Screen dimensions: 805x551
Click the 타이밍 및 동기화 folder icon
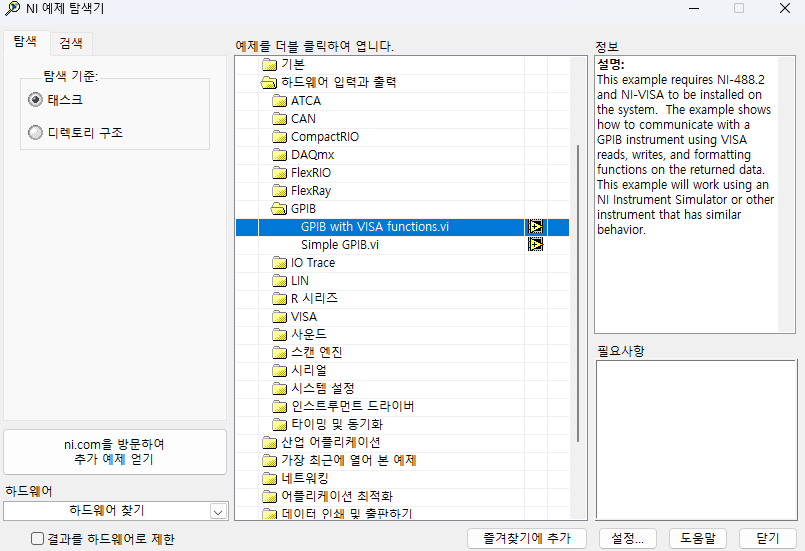[x=279, y=425]
